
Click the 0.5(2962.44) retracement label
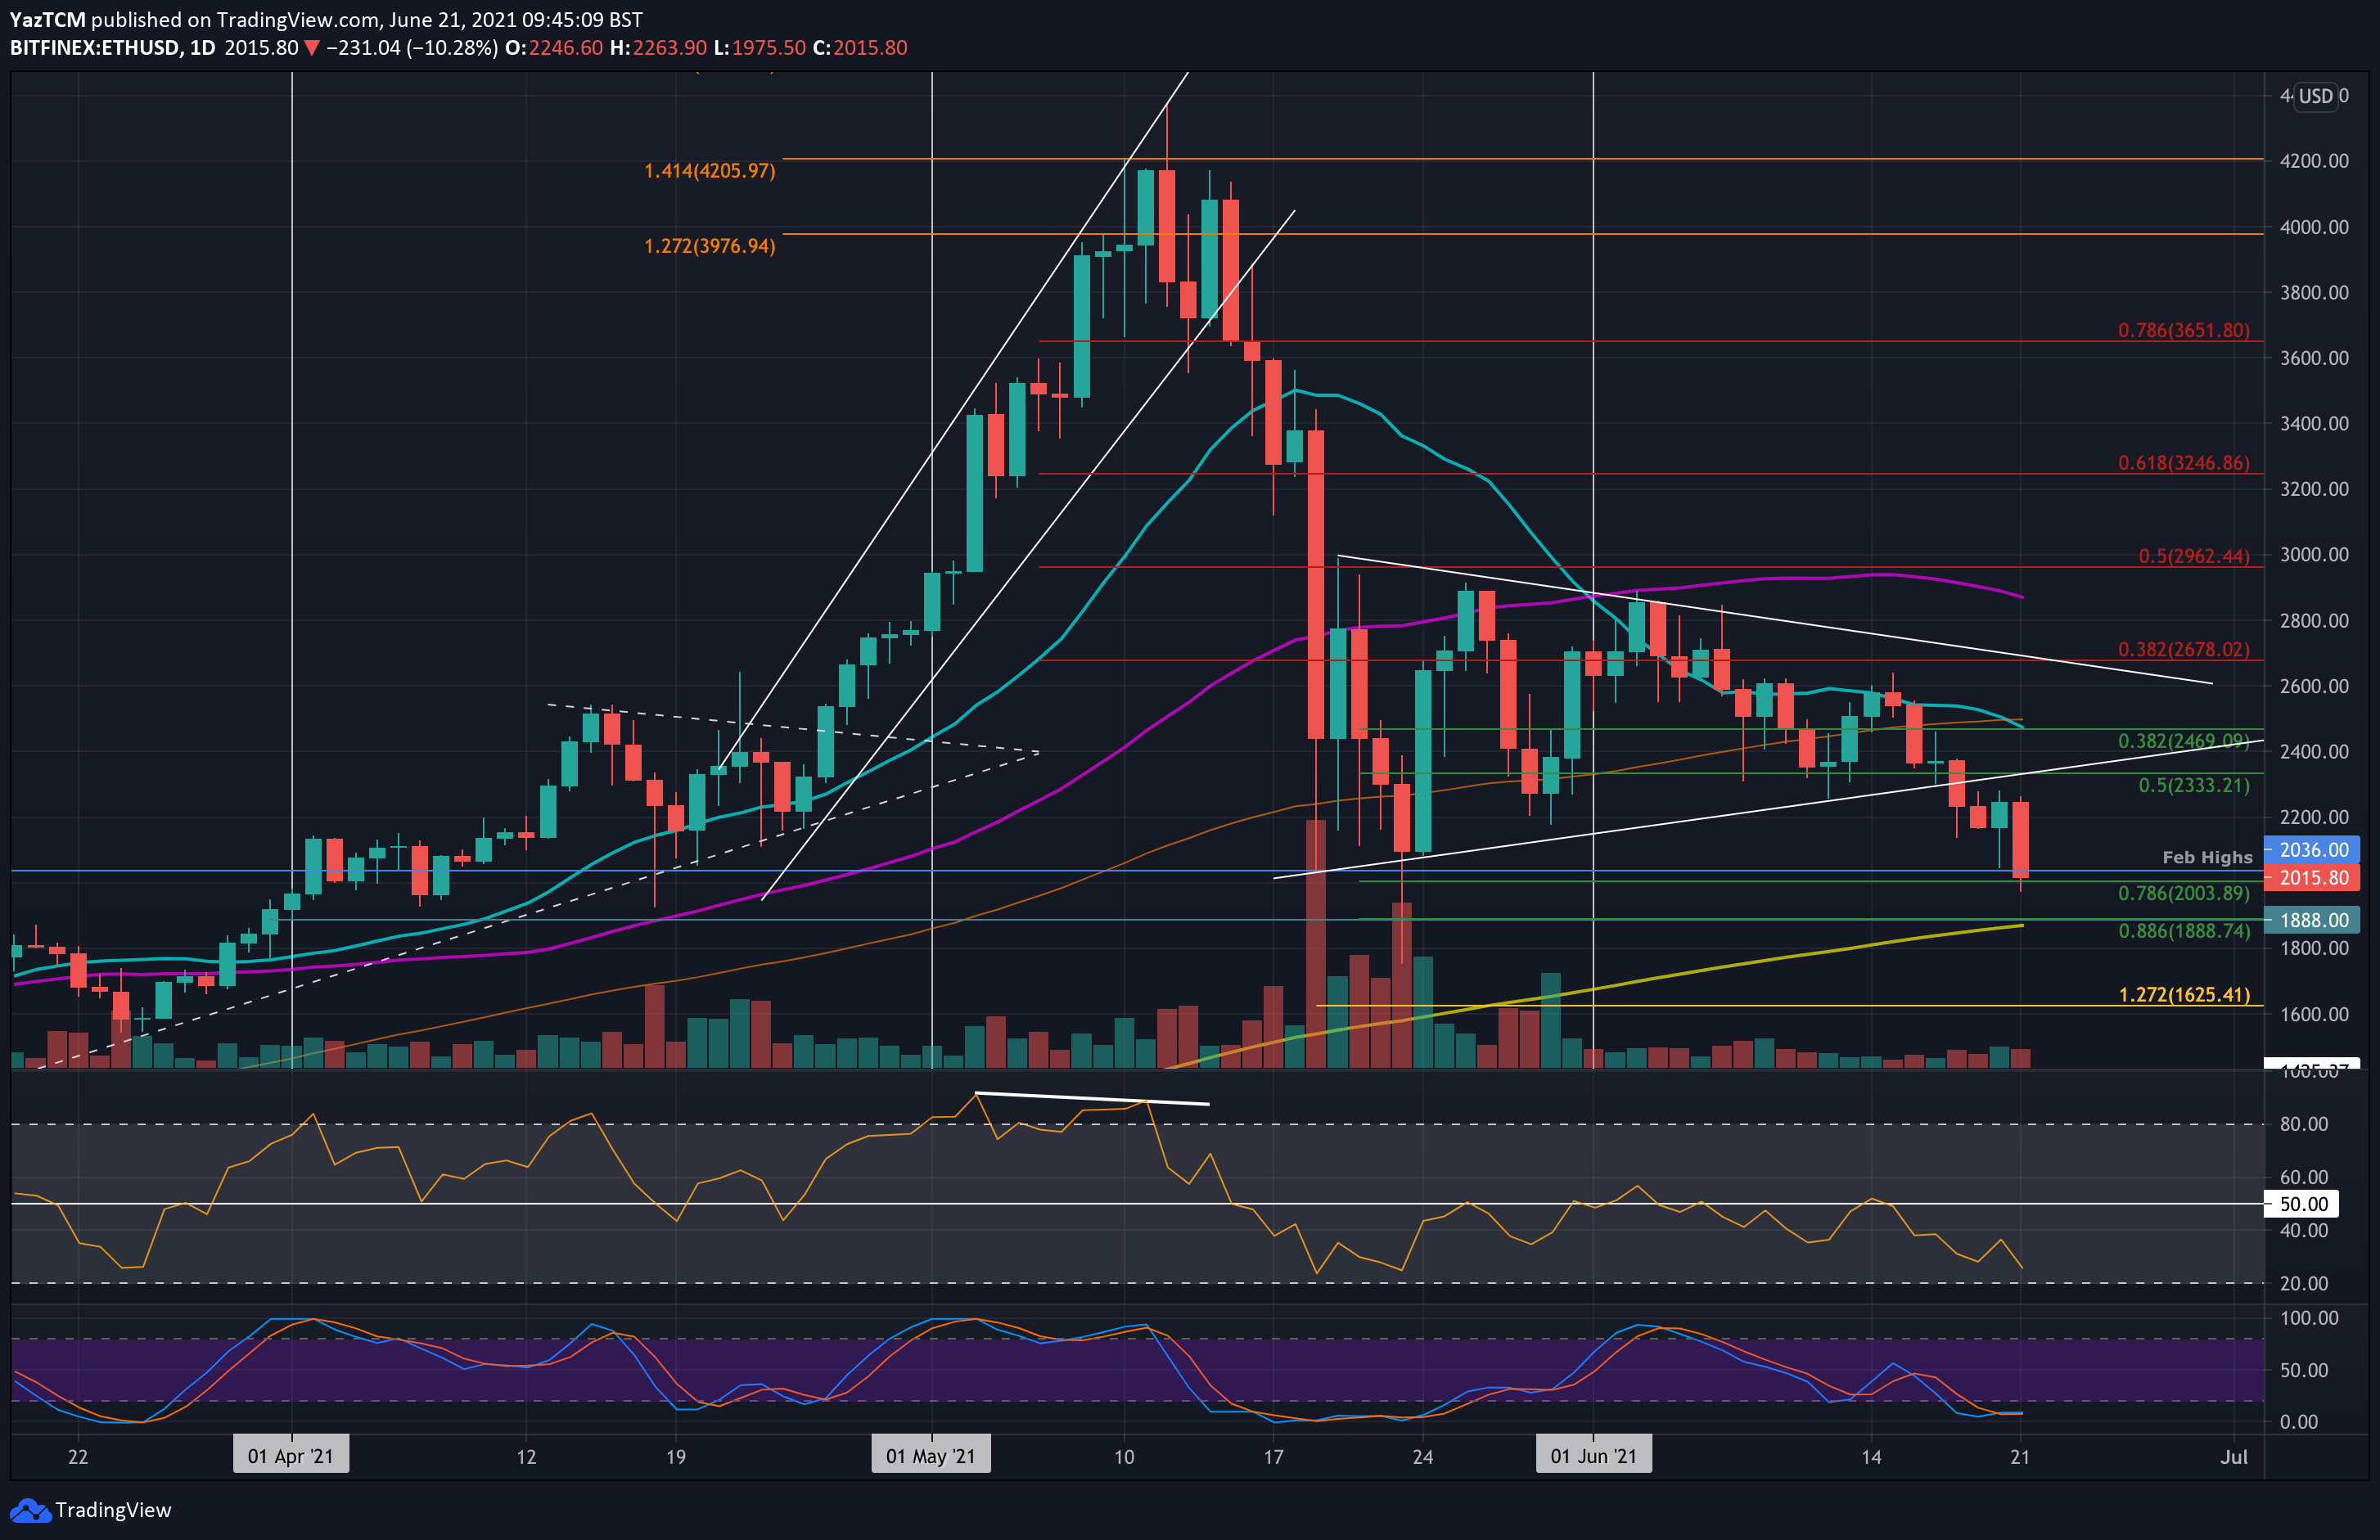tap(2193, 556)
